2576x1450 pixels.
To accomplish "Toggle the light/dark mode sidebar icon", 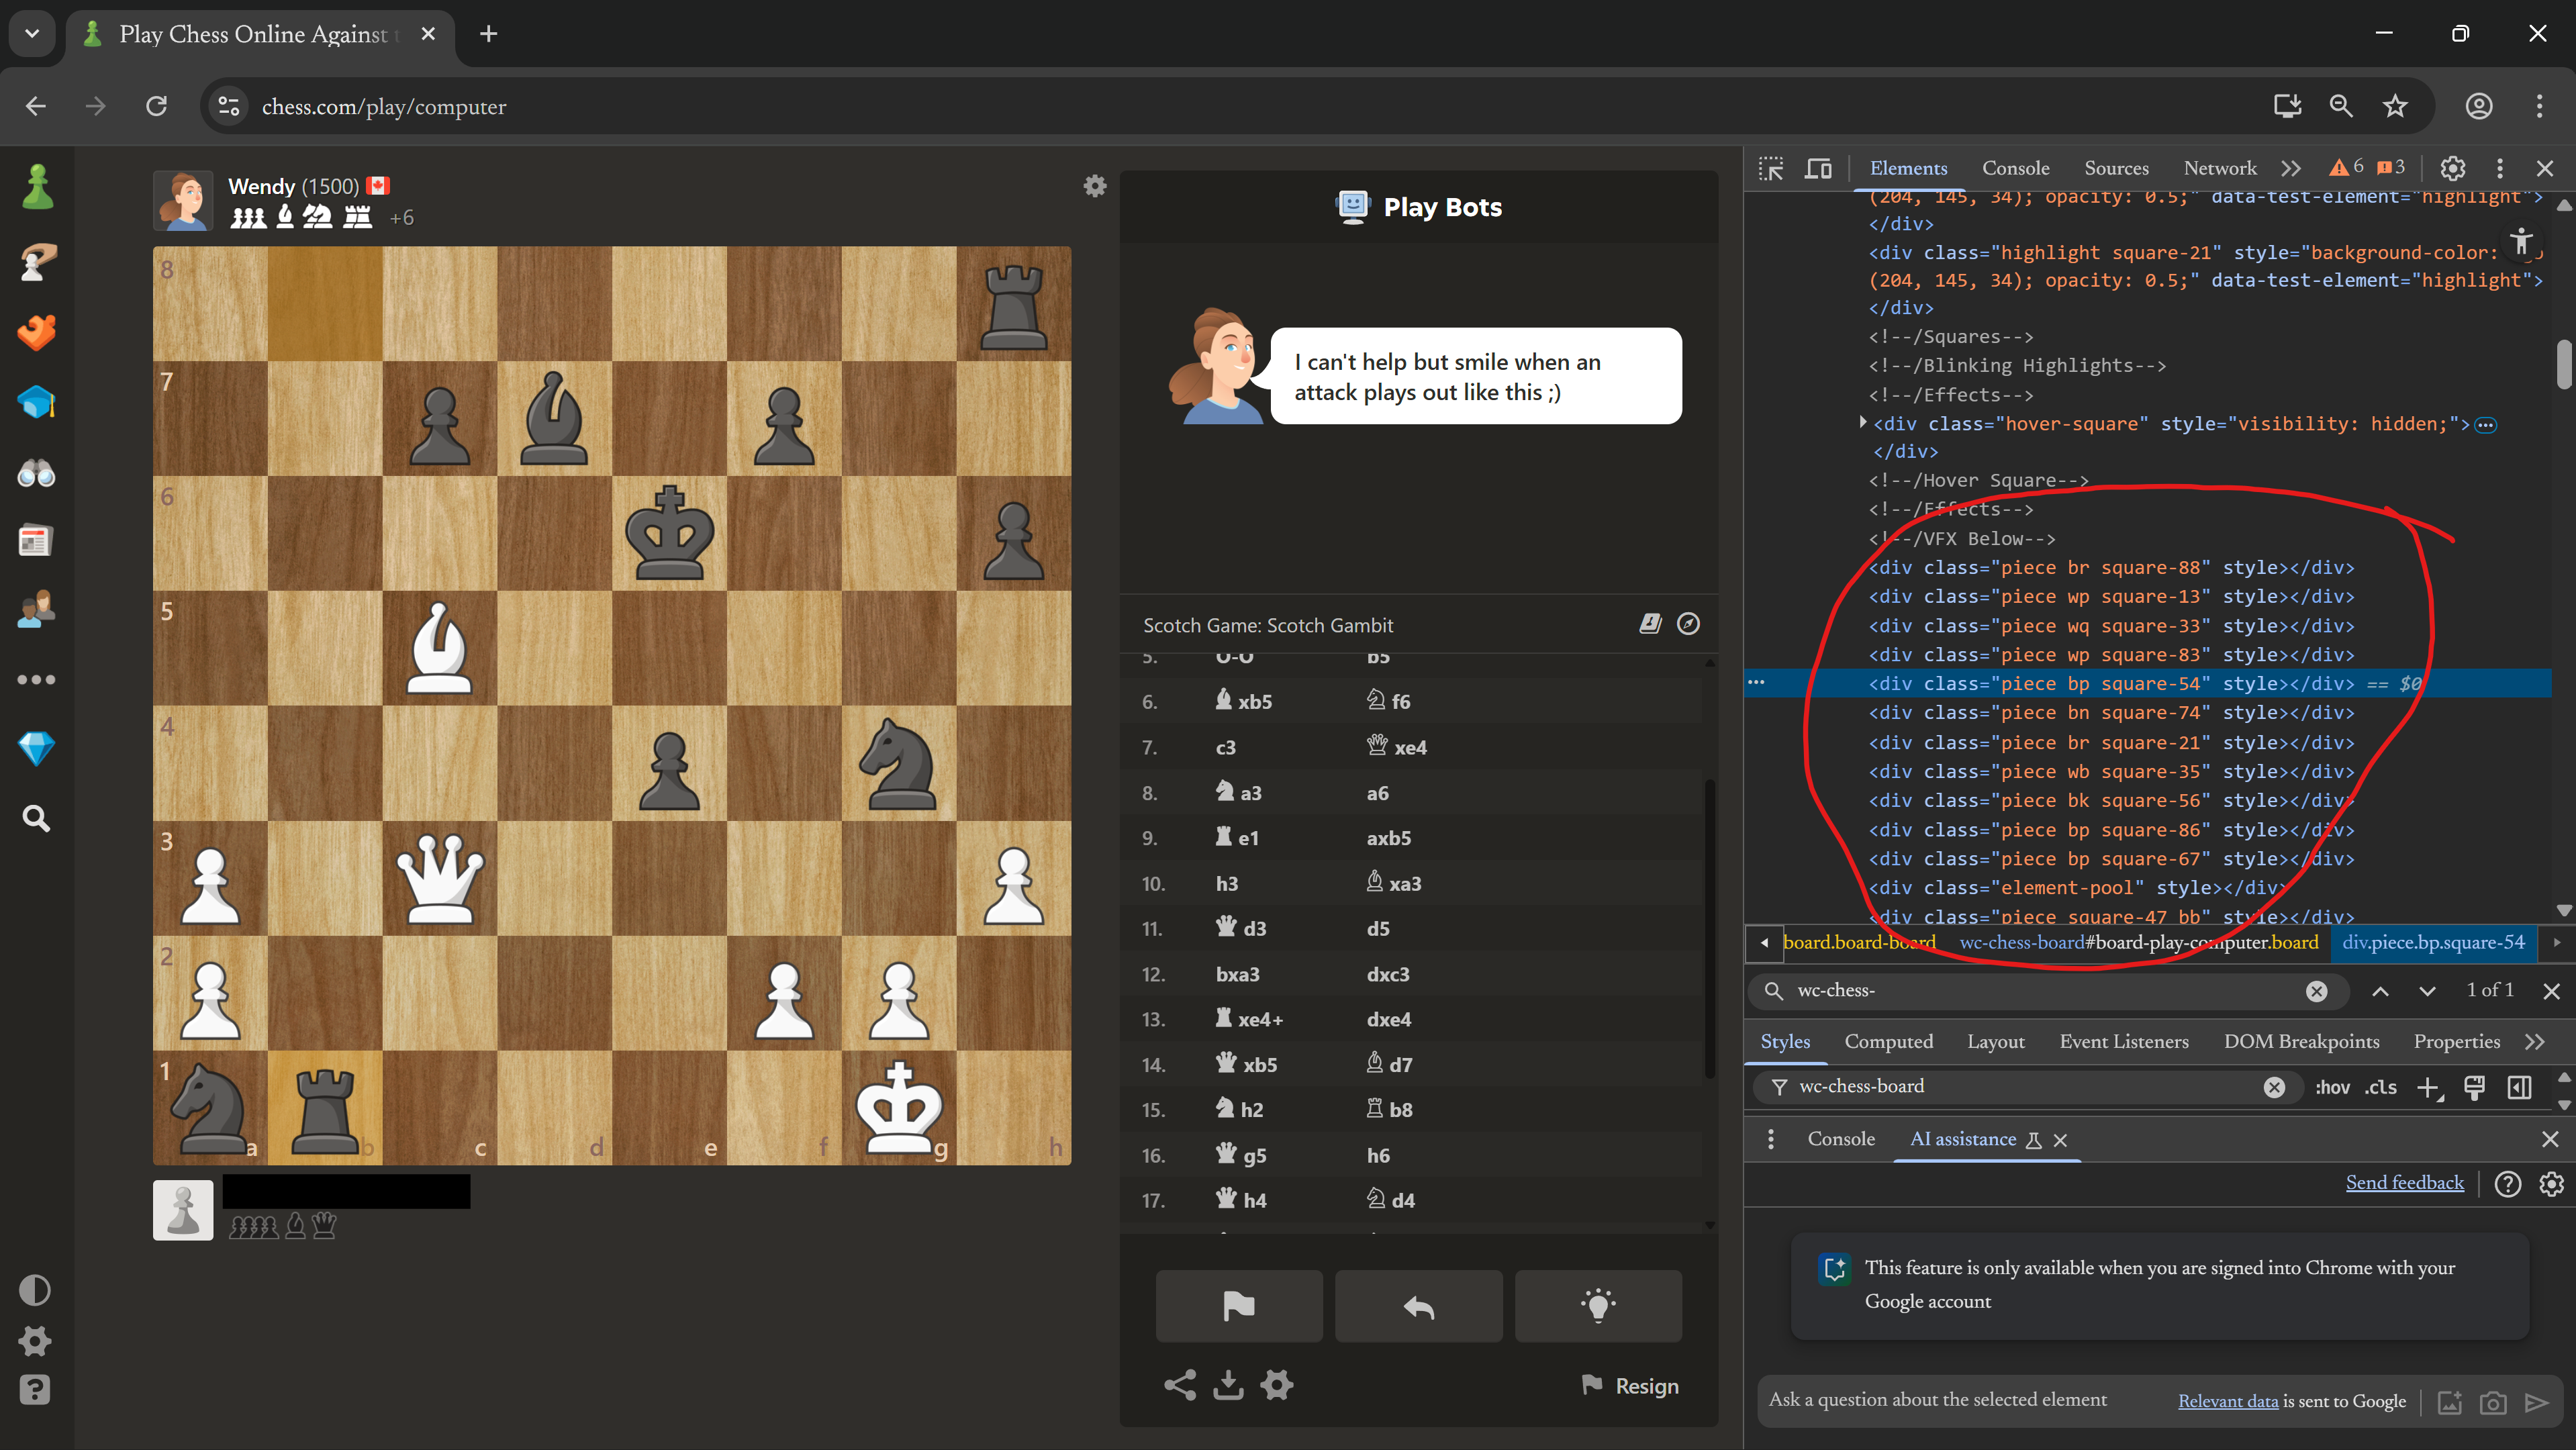I will click(36, 1290).
